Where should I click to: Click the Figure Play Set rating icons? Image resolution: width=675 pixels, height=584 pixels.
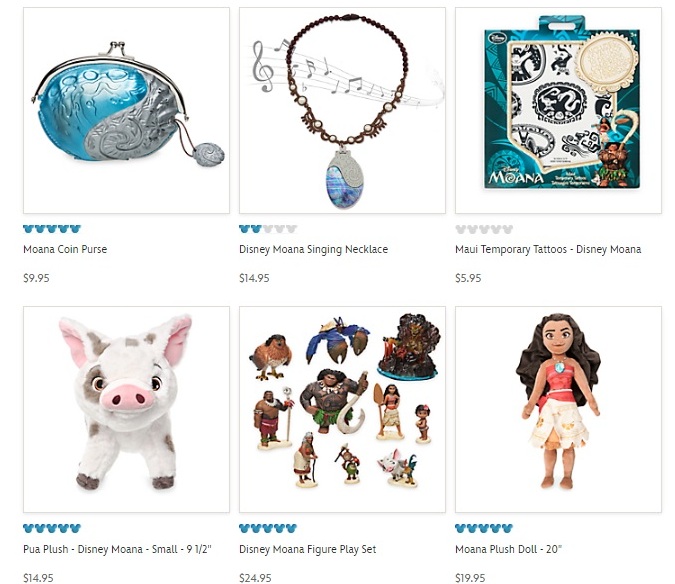click(268, 528)
